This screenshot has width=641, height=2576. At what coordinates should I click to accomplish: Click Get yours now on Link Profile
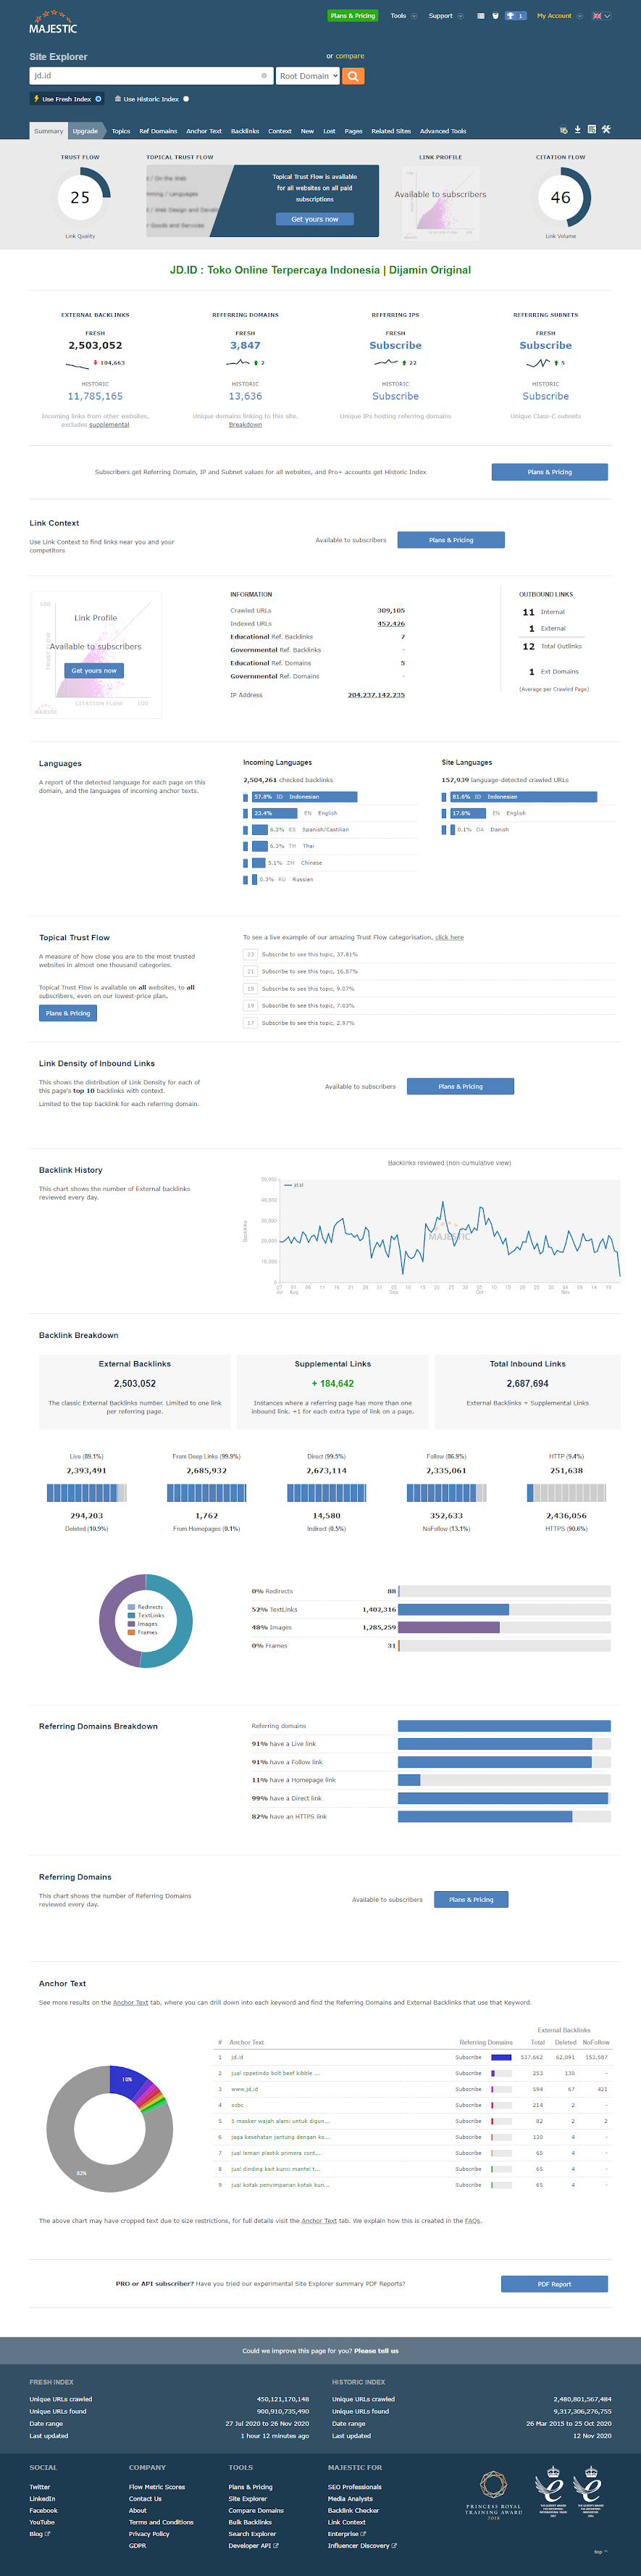pos(94,671)
